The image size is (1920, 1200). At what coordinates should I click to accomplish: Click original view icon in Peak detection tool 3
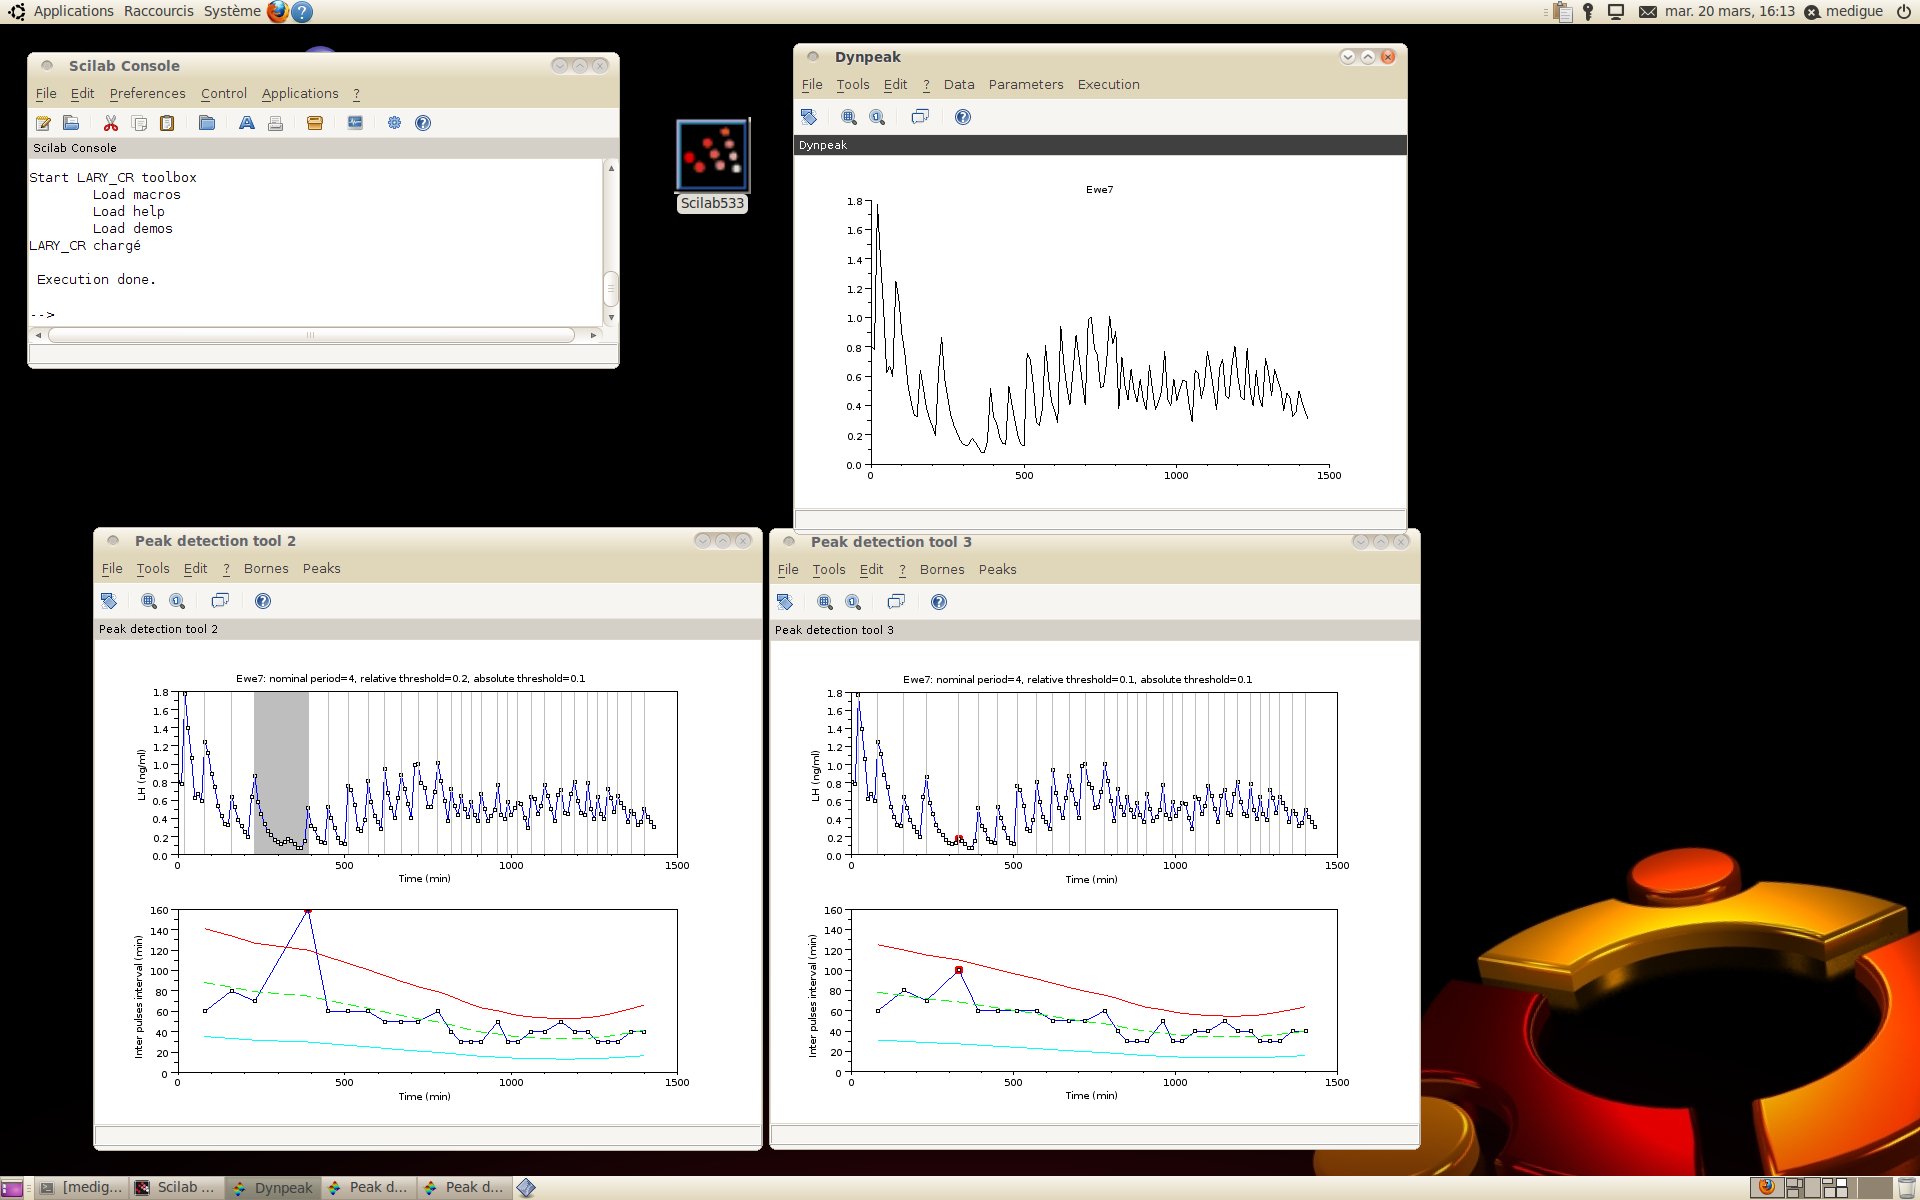tap(853, 602)
